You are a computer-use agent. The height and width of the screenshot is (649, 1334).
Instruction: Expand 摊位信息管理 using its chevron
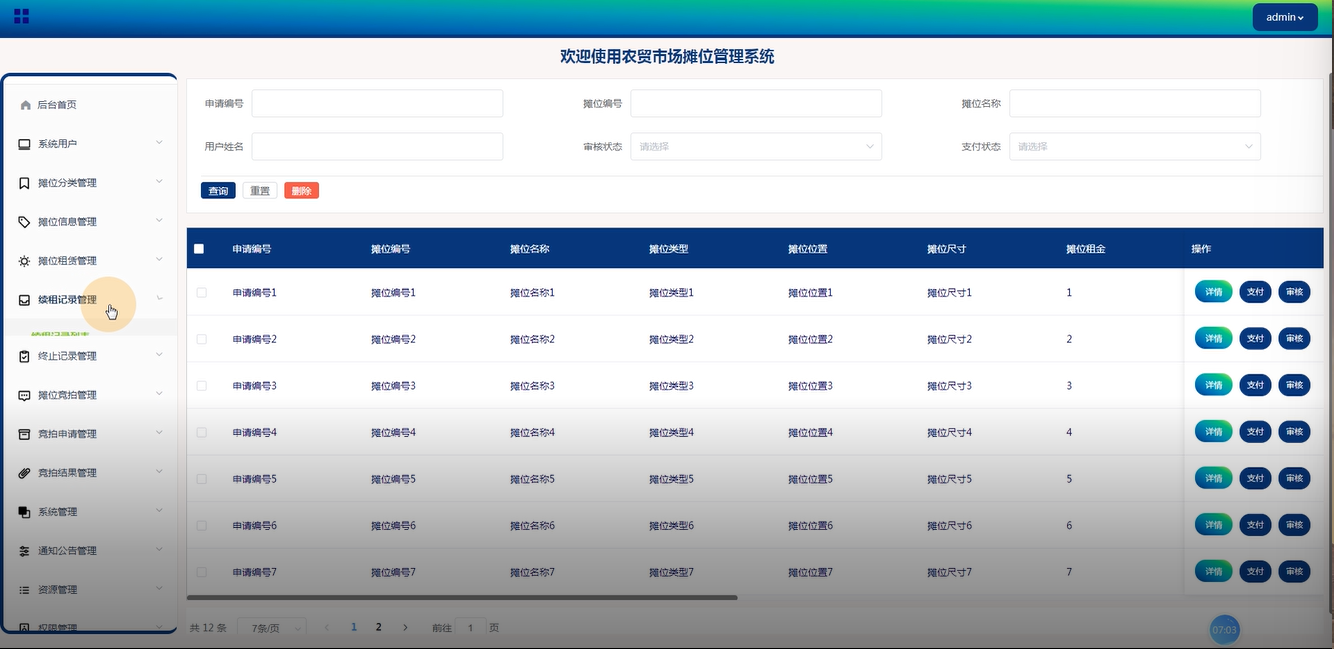pos(159,221)
